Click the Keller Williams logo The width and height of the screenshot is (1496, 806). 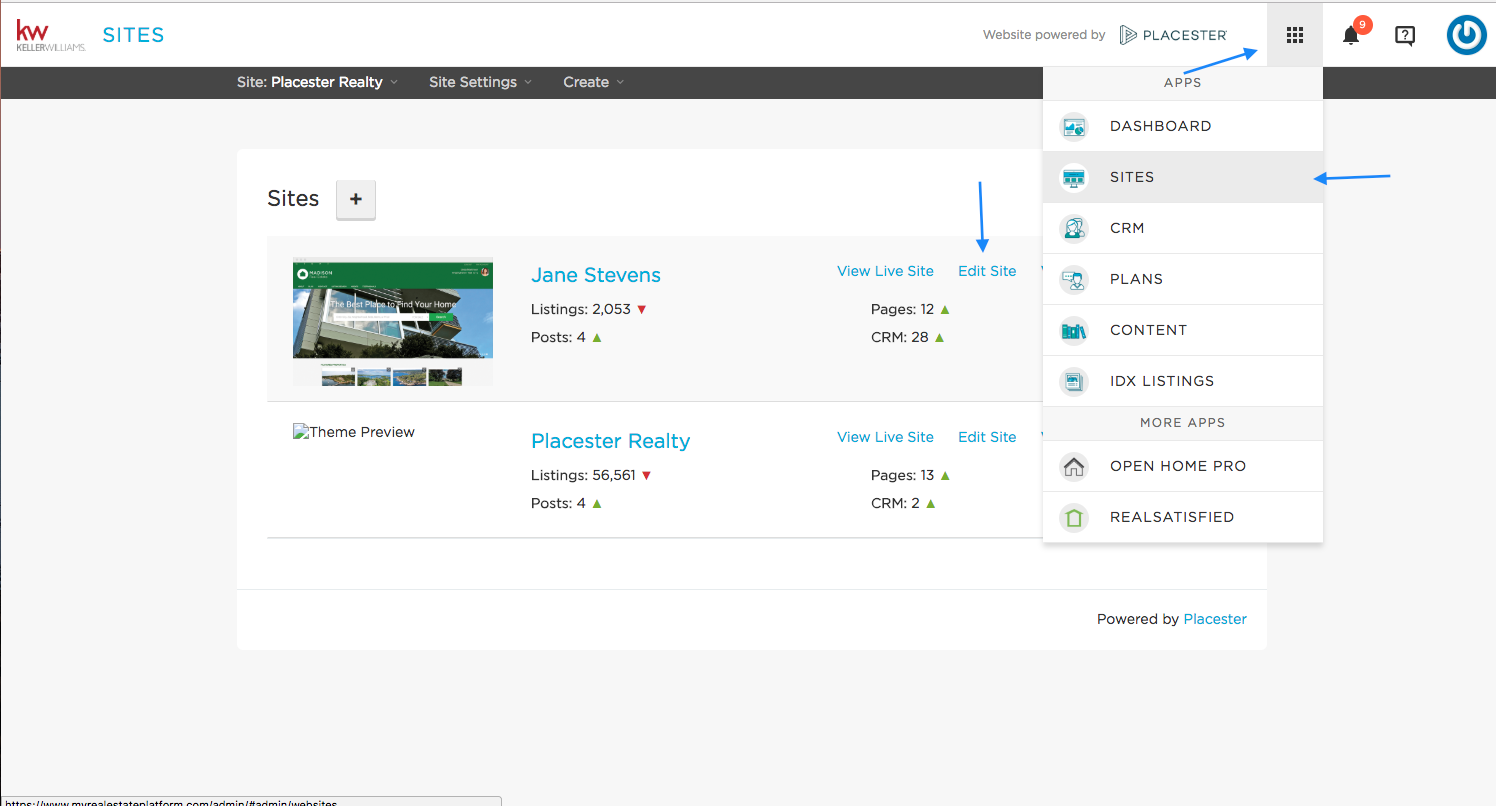point(50,35)
